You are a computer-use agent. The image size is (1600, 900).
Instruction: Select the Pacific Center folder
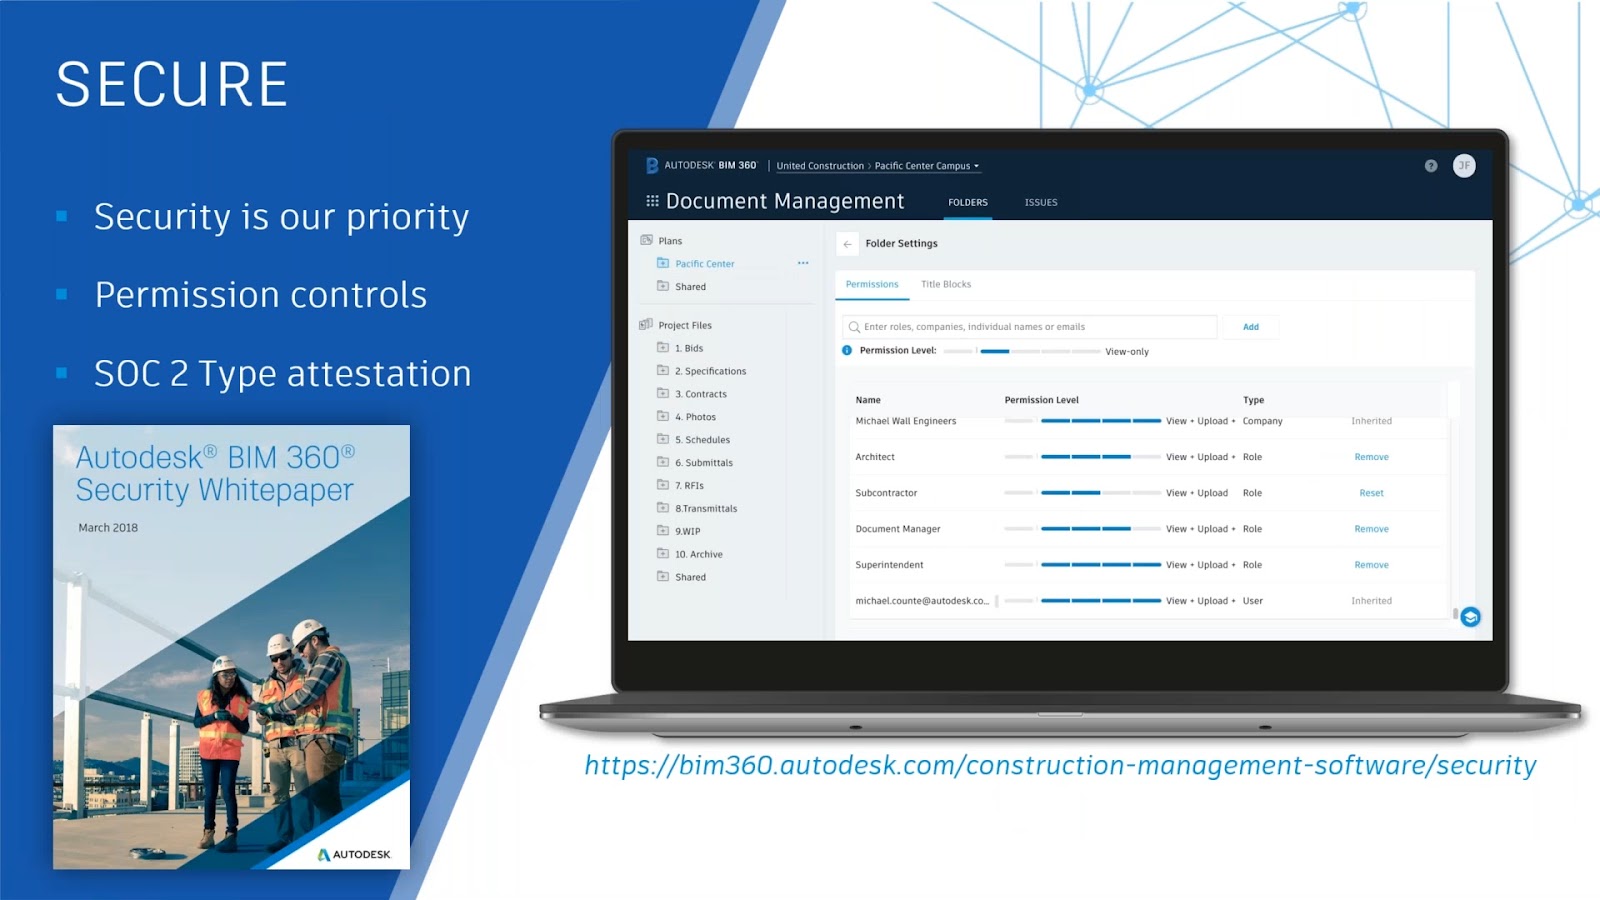click(x=705, y=264)
